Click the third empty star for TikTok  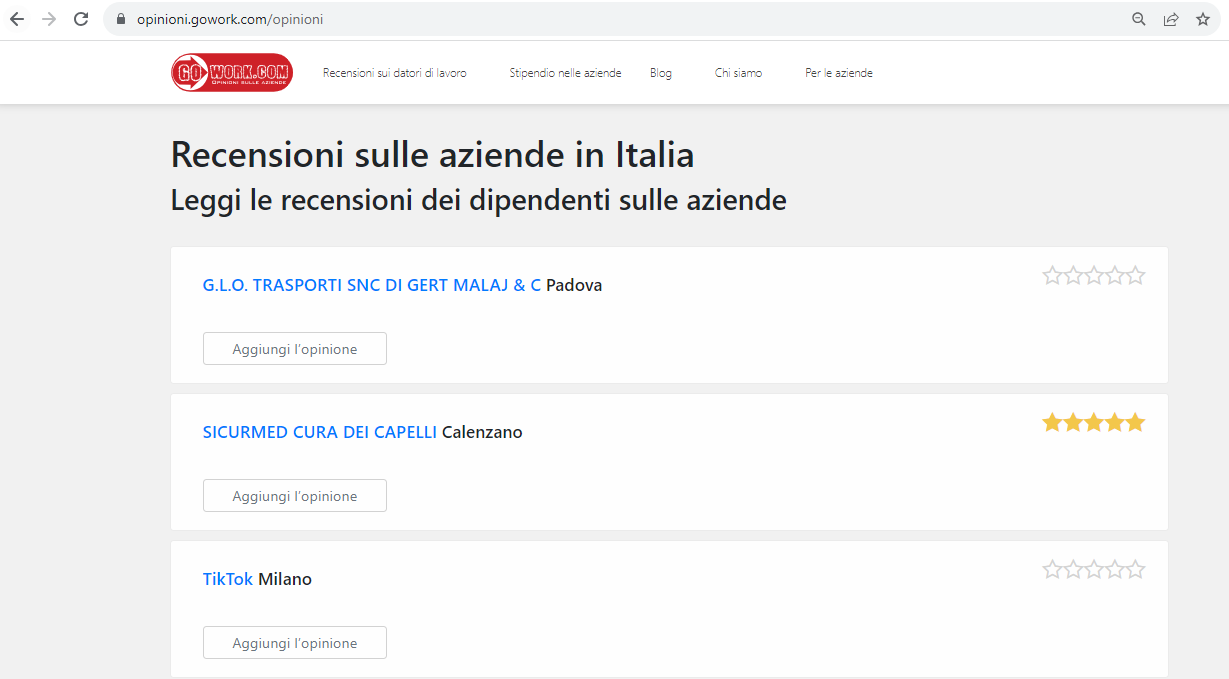pyautogui.click(x=1094, y=569)
